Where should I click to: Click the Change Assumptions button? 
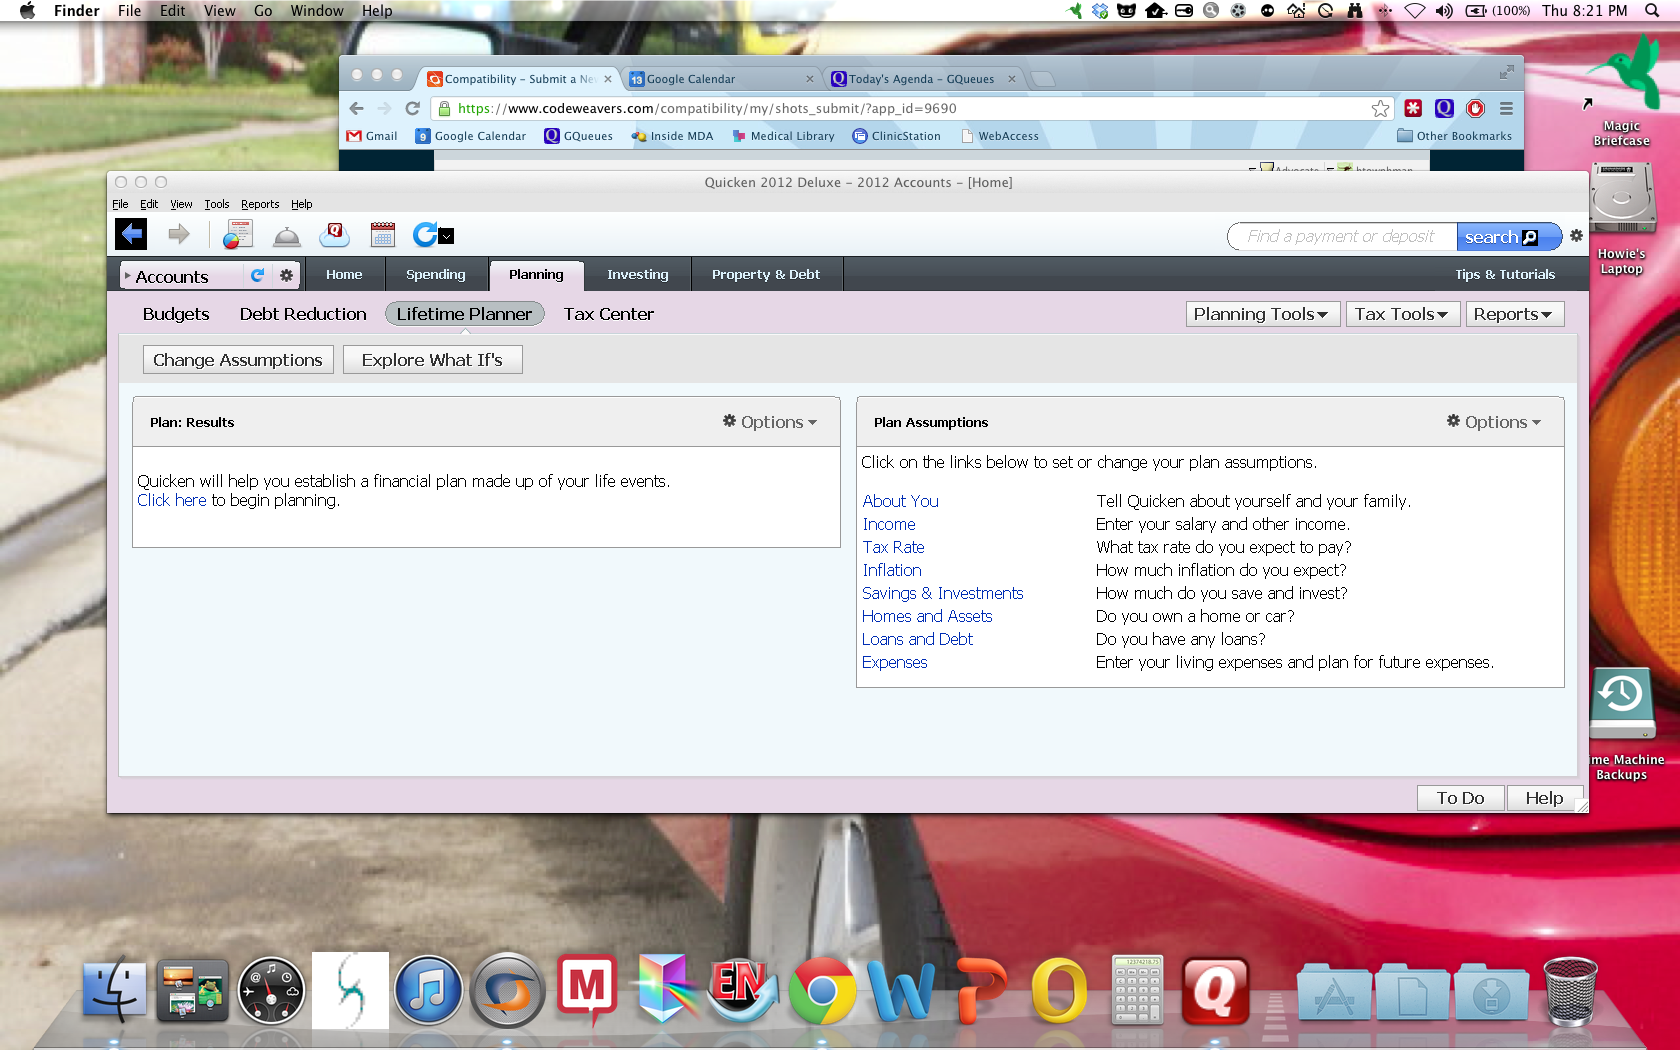pyautogui.click(x=238, y=360)
